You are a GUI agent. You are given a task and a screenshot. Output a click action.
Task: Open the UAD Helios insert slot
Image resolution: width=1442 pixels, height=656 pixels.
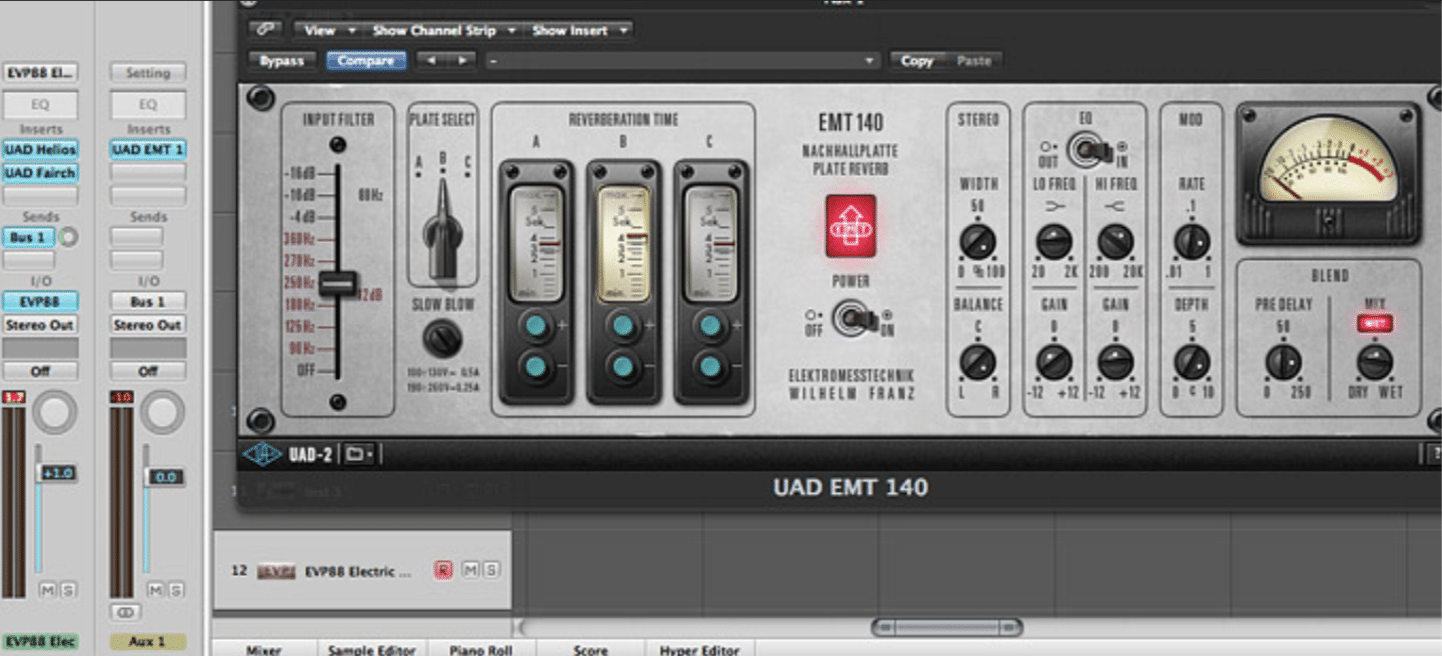[41, 150]
